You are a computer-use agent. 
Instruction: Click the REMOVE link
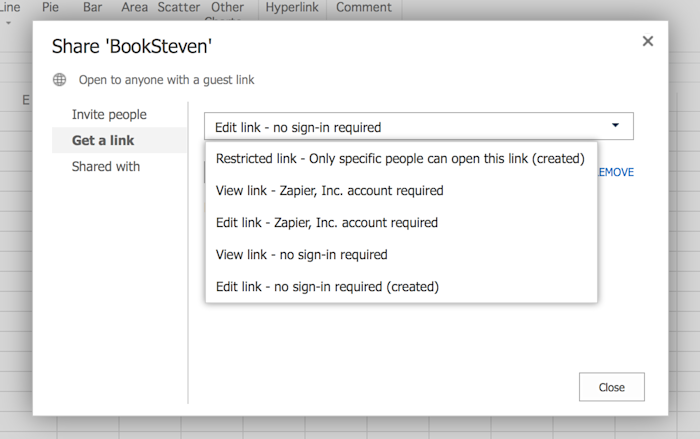coord(616,172)
